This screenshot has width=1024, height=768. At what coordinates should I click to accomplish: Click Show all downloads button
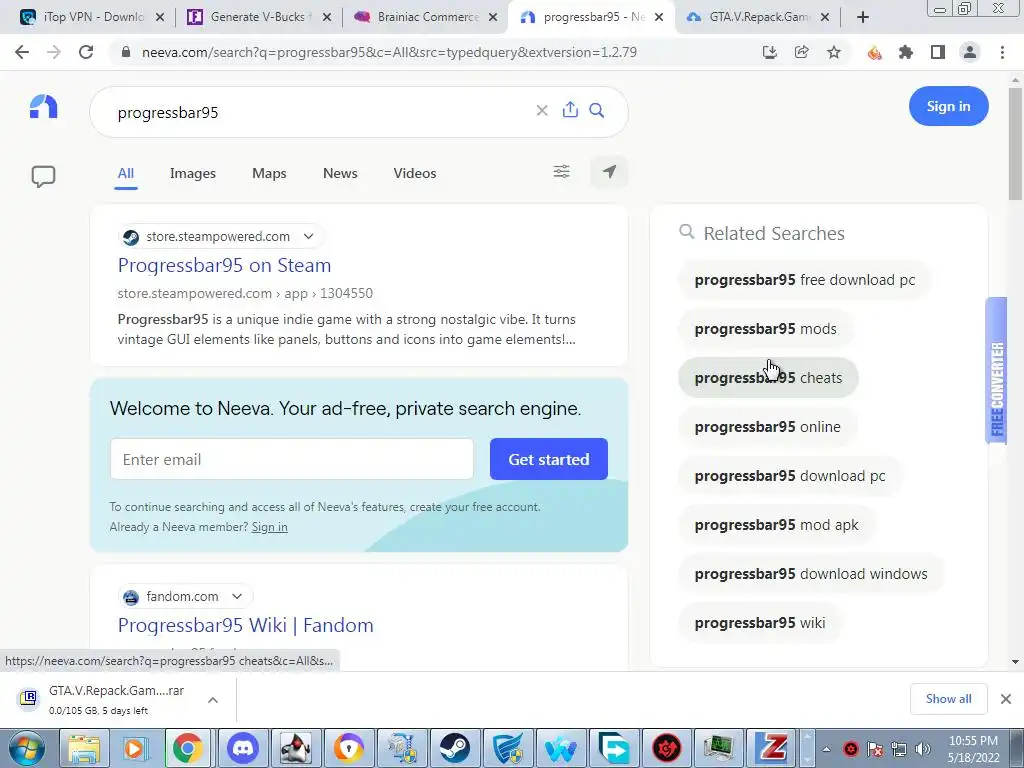click(948, 699)
